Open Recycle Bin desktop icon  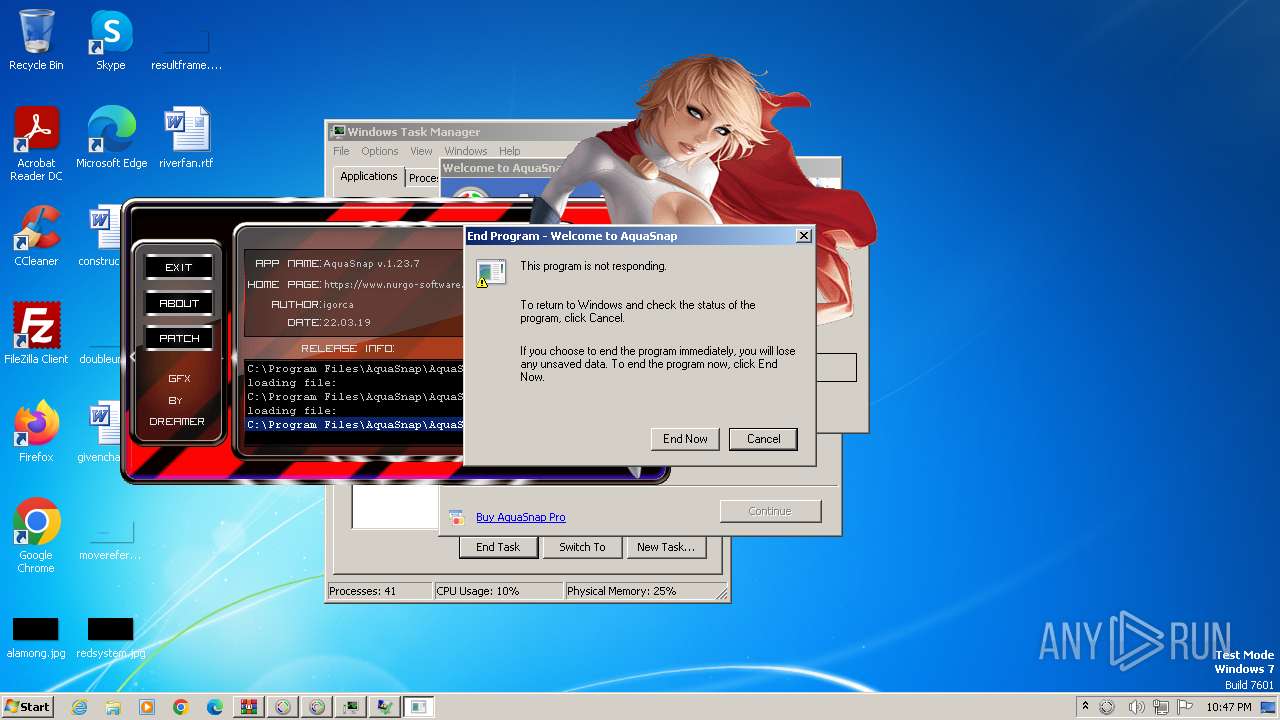36,40
